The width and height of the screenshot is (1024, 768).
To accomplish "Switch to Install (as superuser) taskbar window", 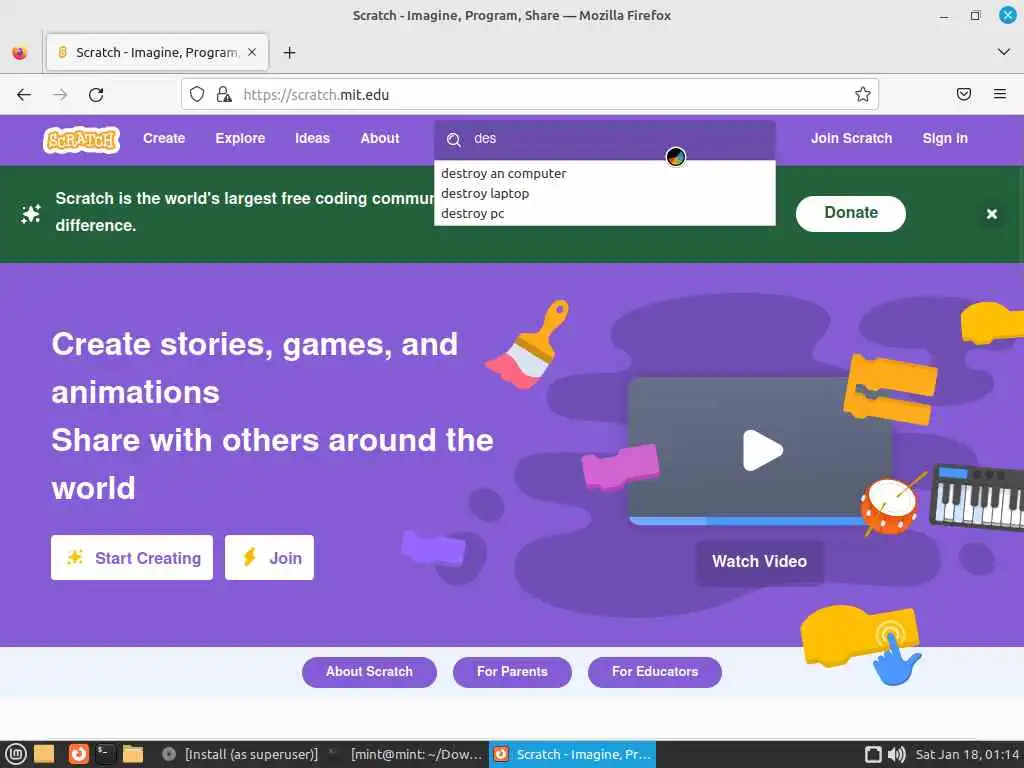I will [x=239, y=754].
